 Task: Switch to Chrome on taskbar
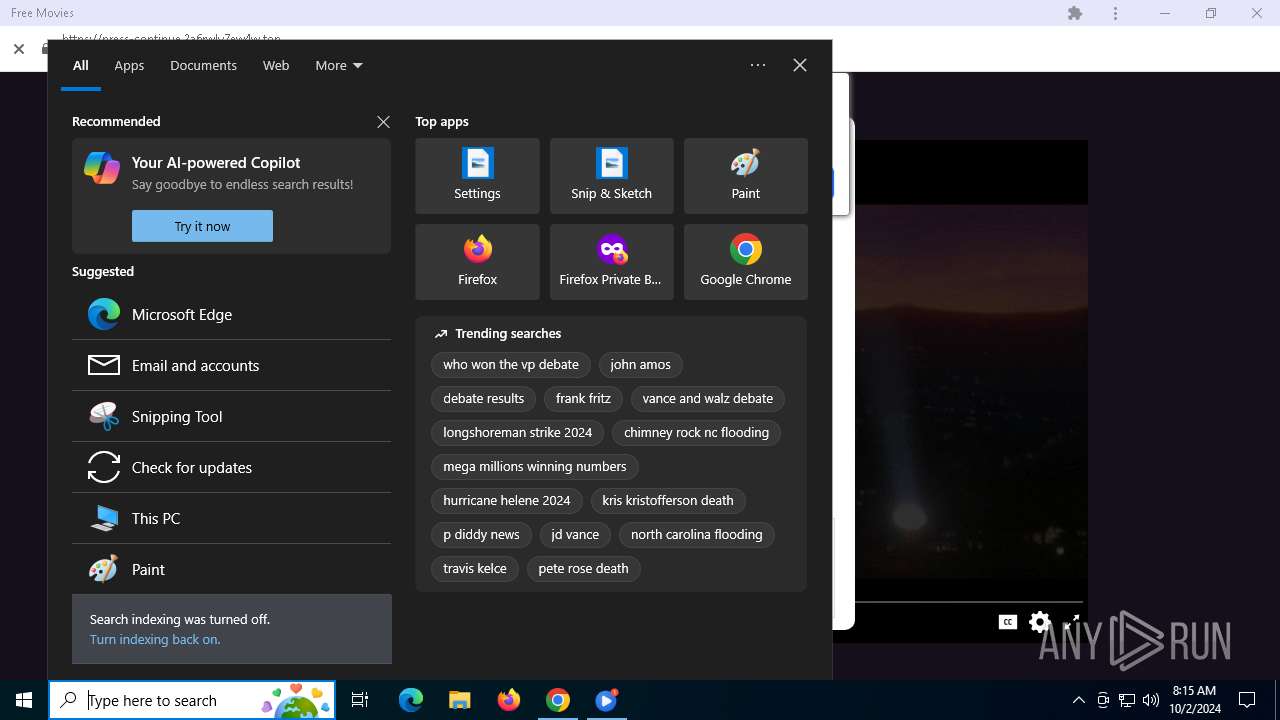[558, 700]
